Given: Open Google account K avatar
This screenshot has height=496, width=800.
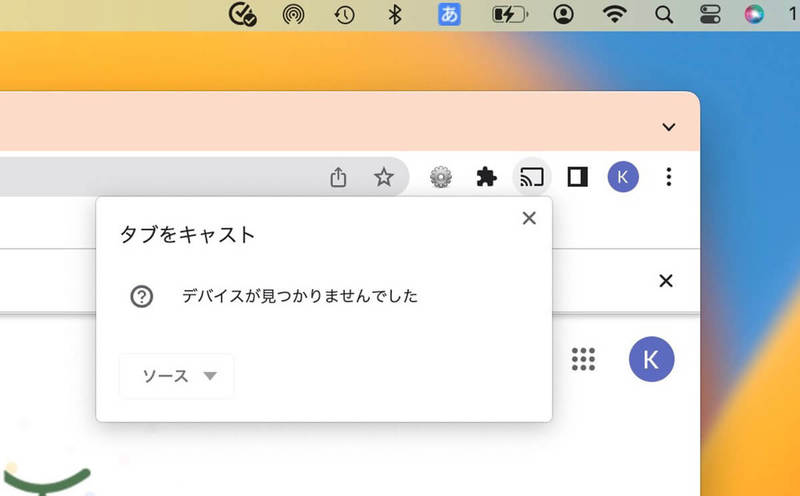Looking at the screenshot, I should pos(652,359).
